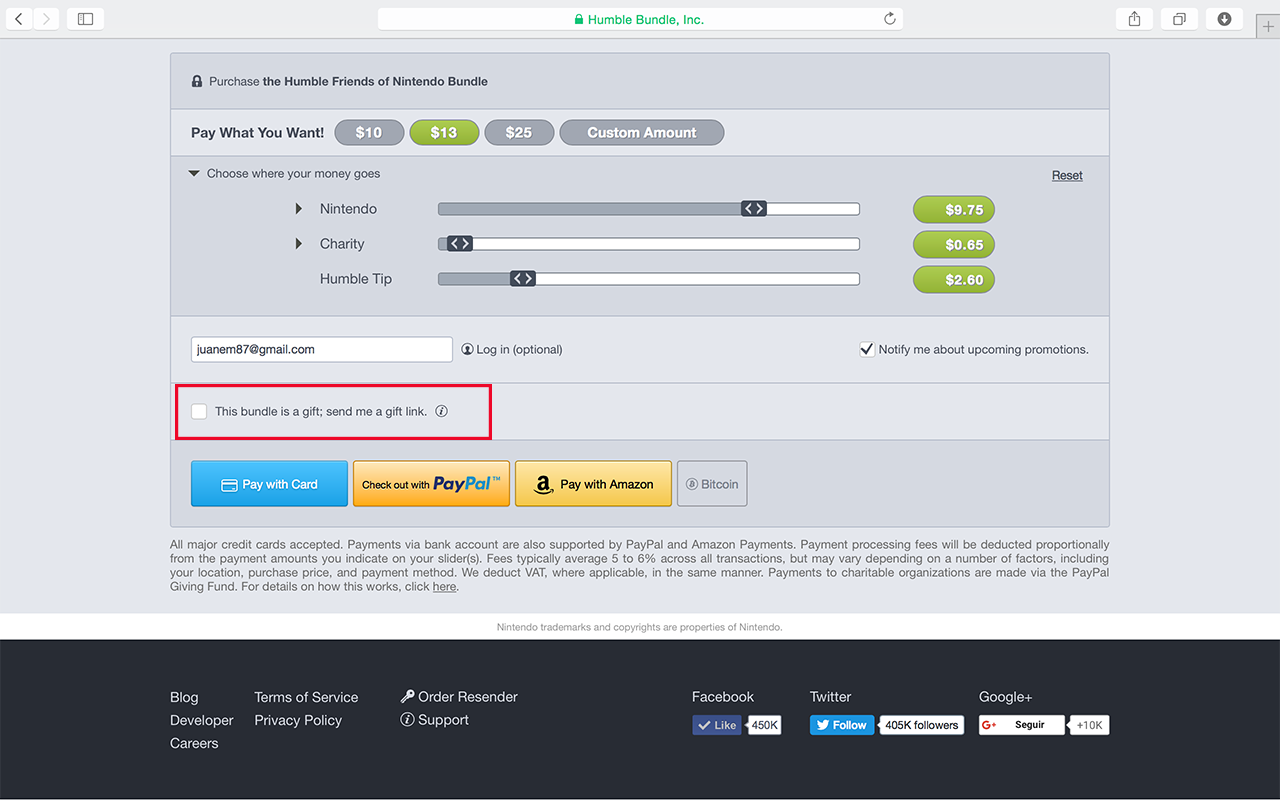This screenshot has height=800, width=1280.
Task: Open the Support link
Action: 434,719
